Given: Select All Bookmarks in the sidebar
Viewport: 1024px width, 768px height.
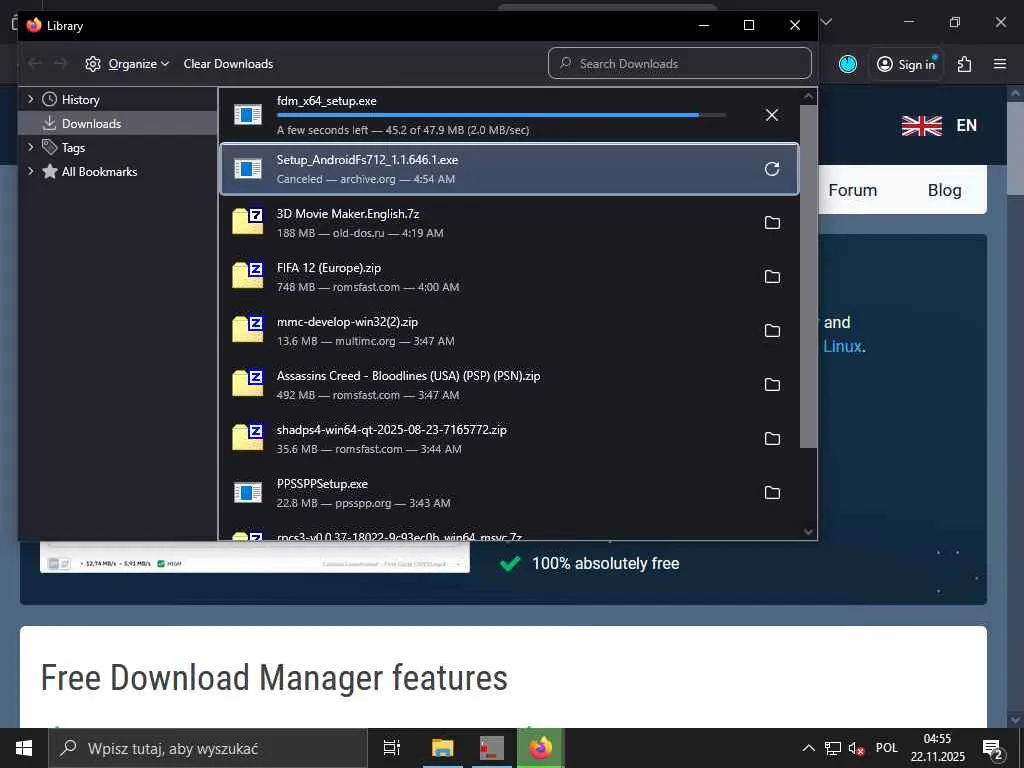Looking at the screenshot, I should click(99, 172).
